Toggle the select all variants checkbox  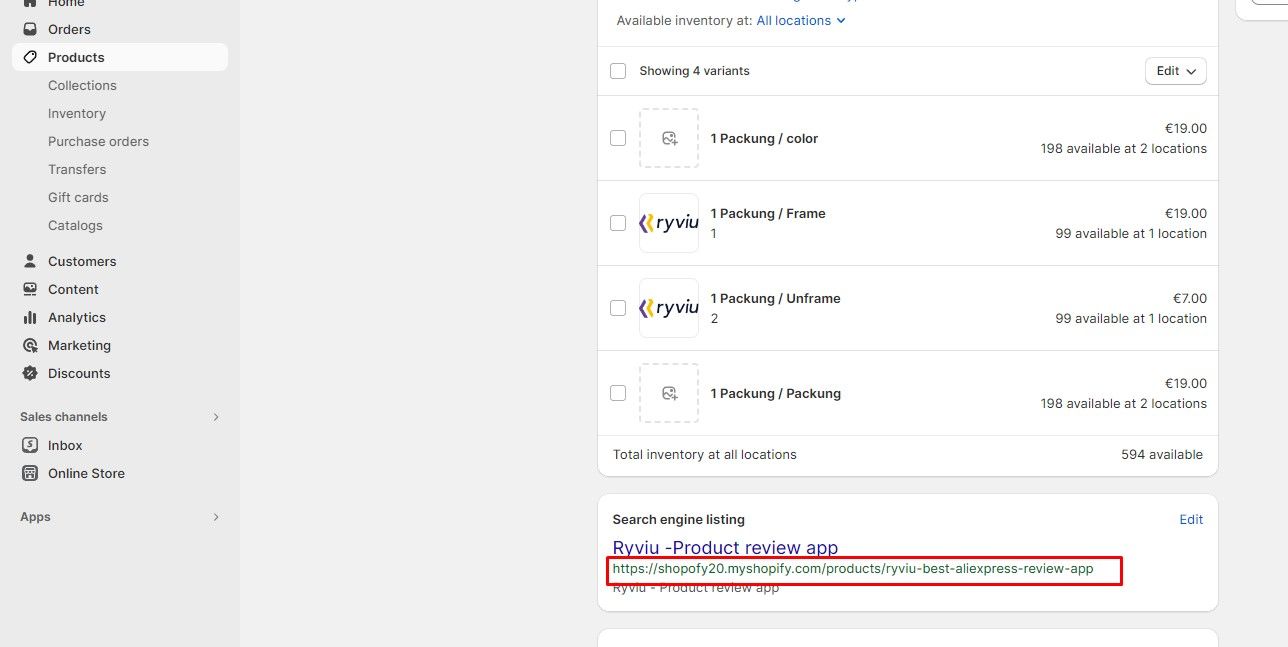click(618, 71)
